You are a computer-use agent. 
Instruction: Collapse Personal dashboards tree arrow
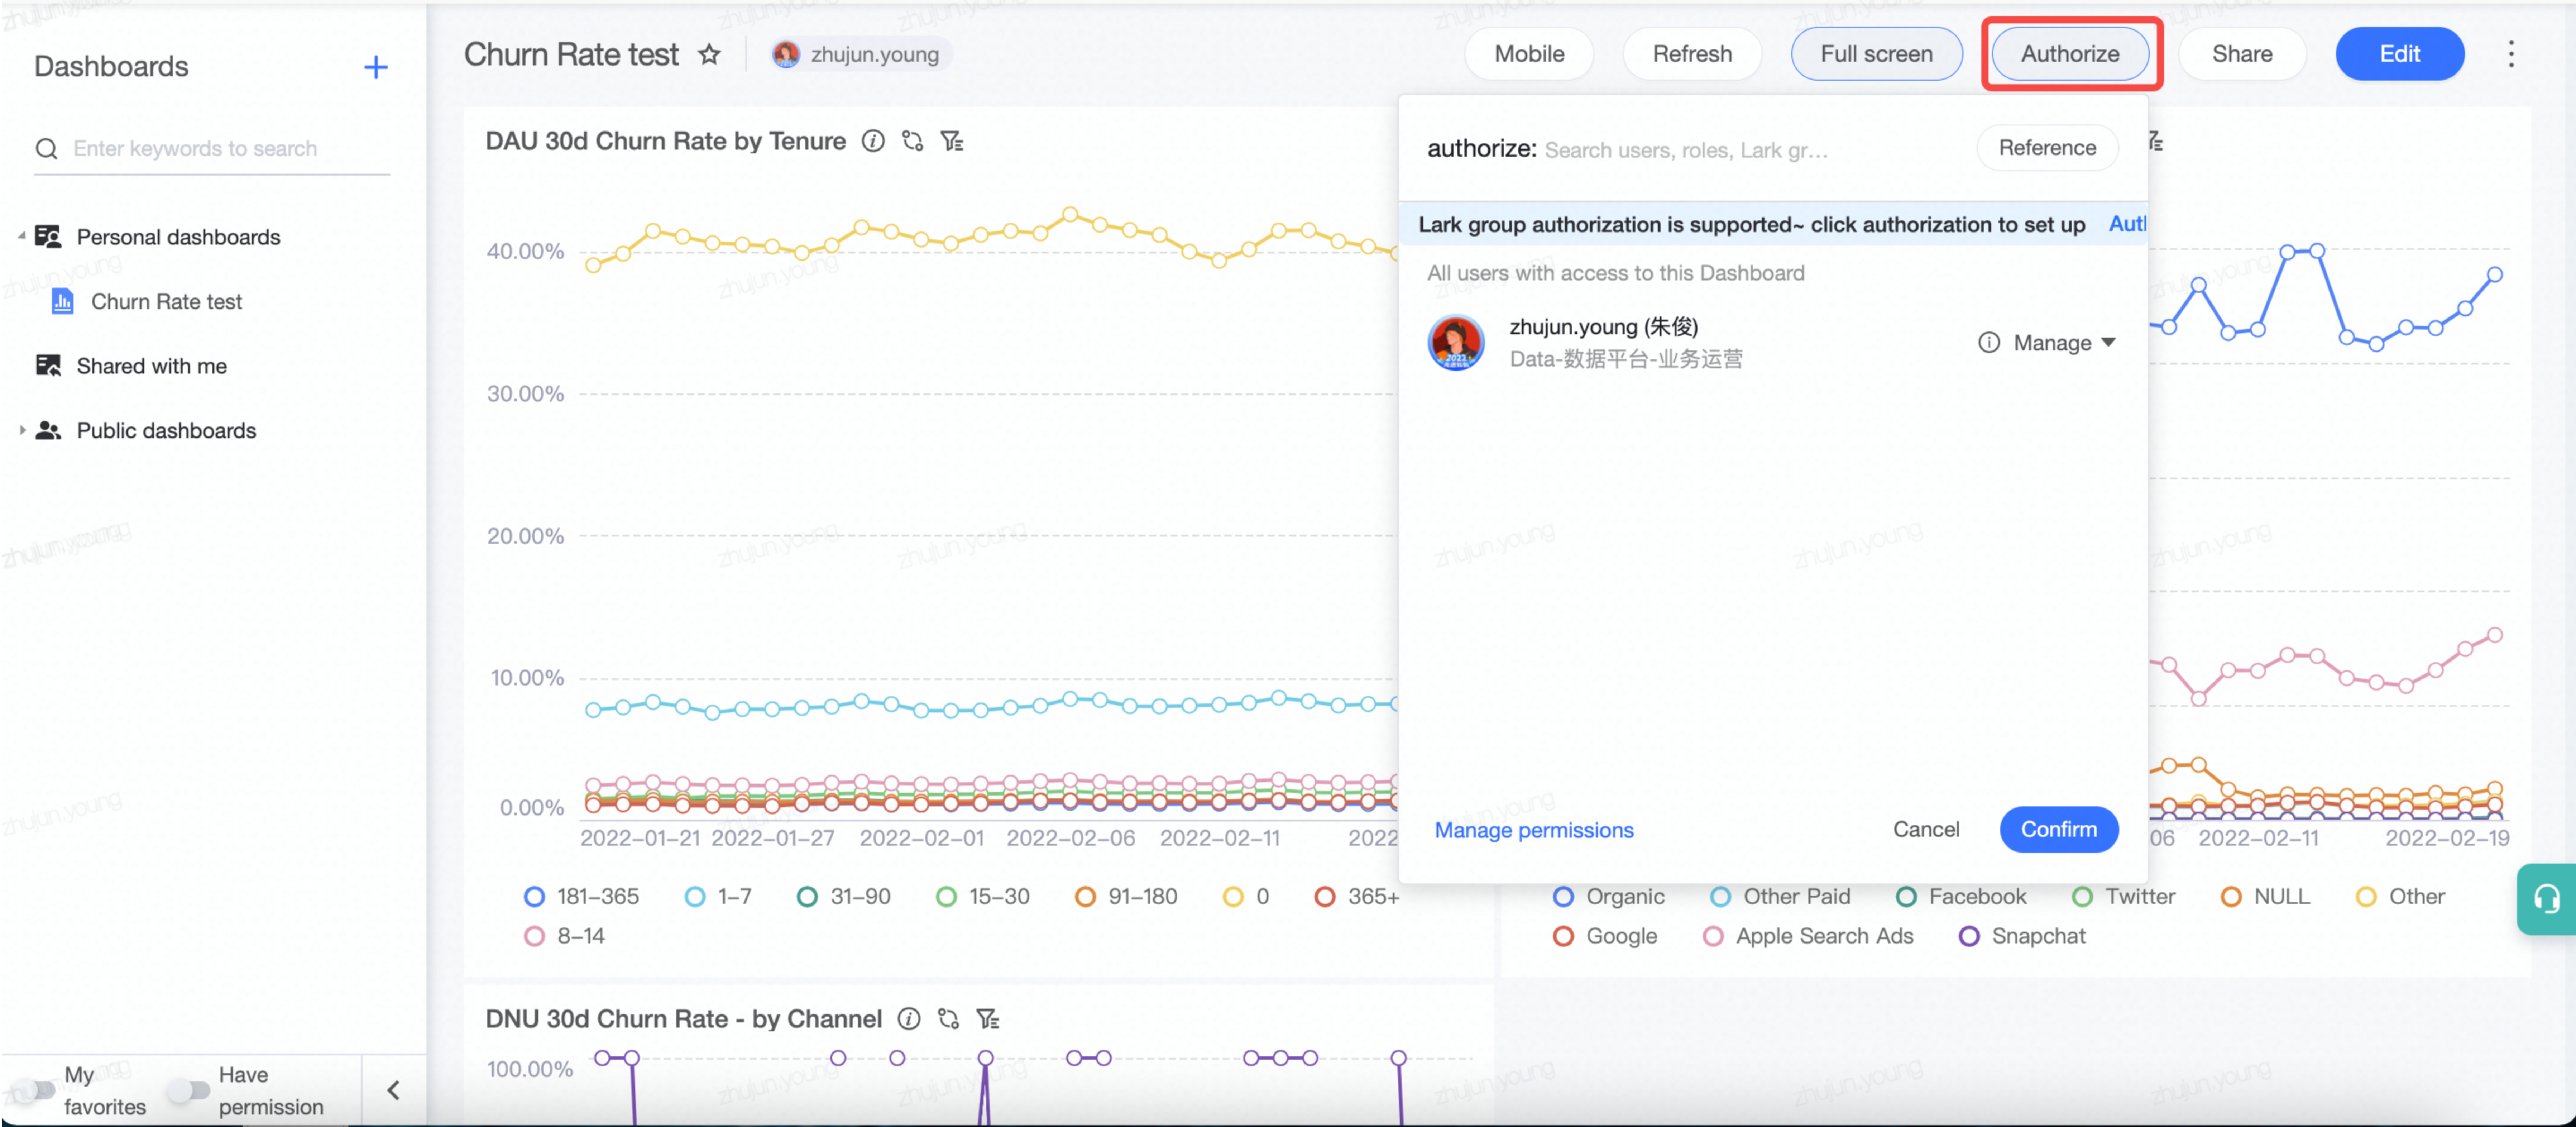point(21,236)
